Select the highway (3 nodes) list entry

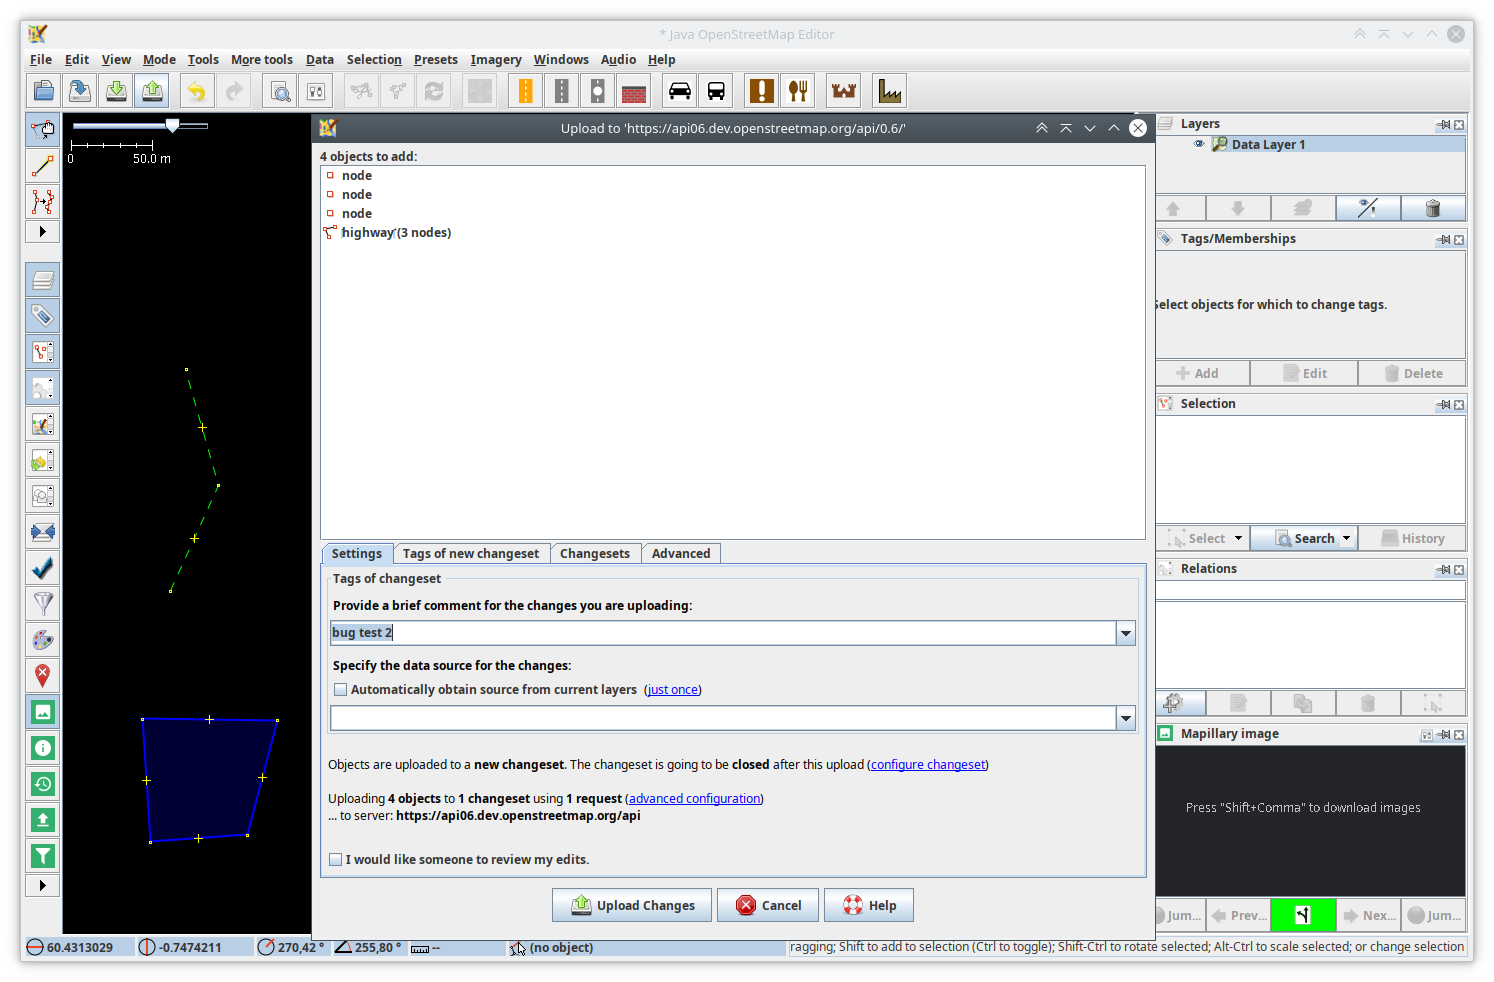[x=396, y=233]
